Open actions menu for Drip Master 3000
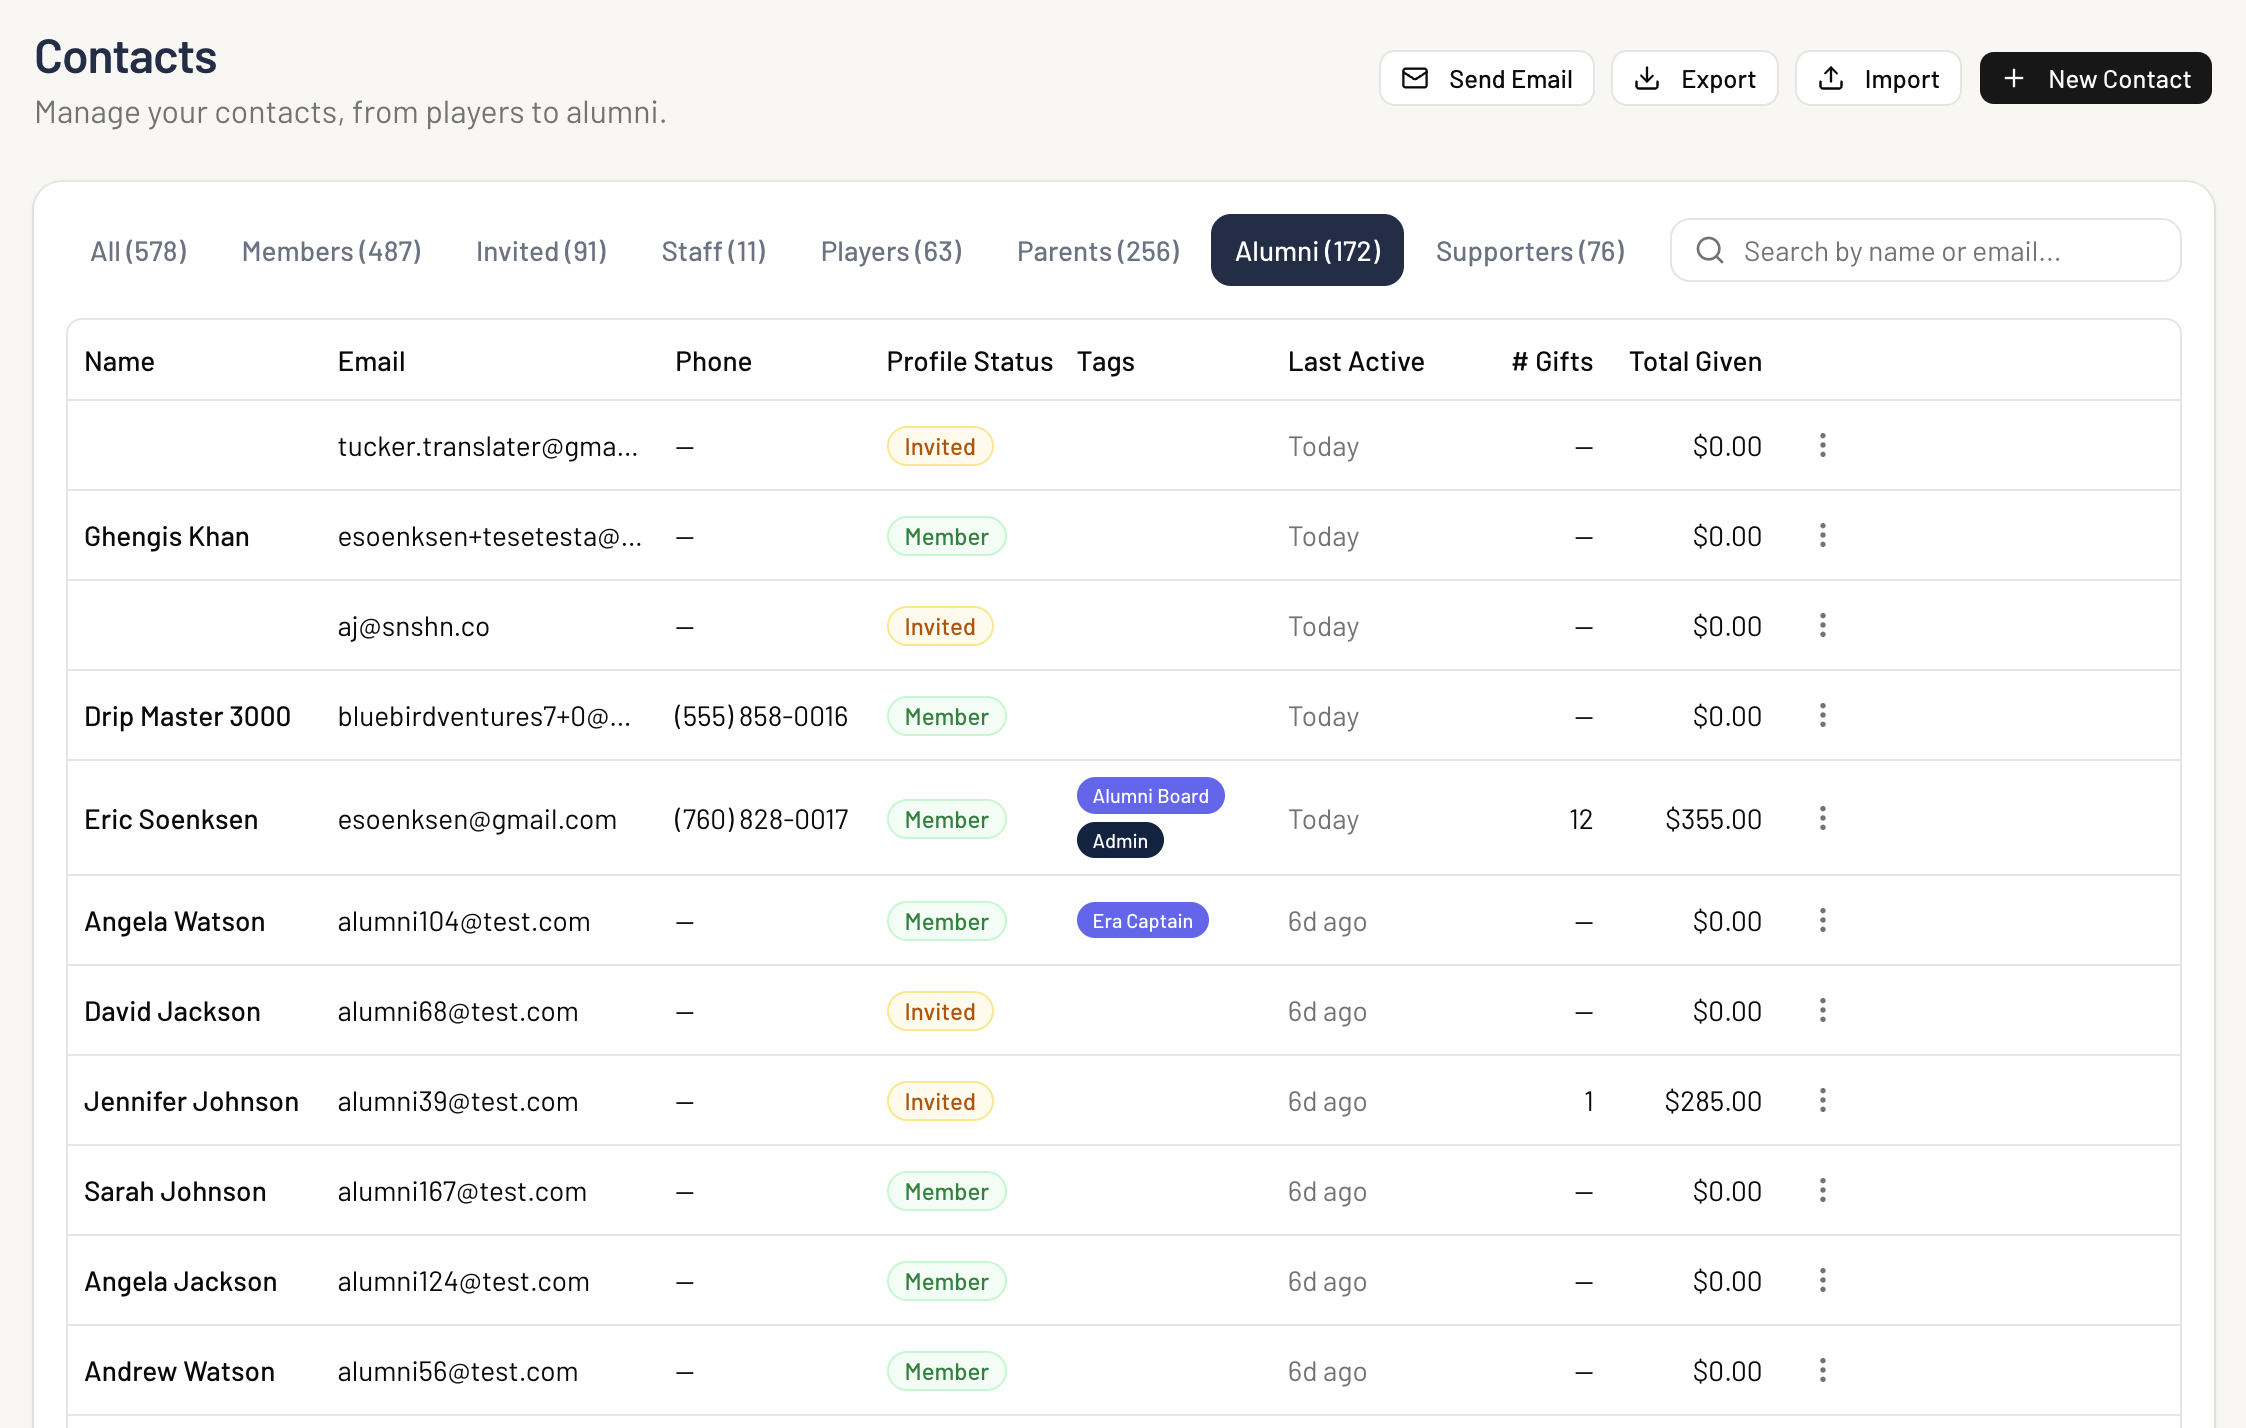 tap(1822, 716)
